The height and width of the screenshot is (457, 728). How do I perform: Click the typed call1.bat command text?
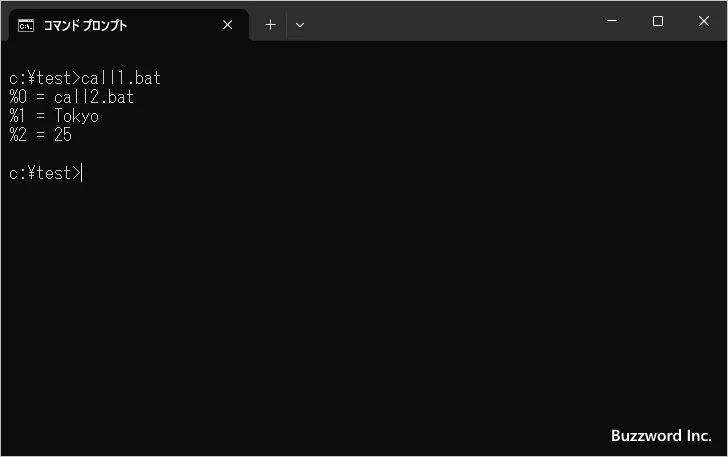(x=121, y=78)
